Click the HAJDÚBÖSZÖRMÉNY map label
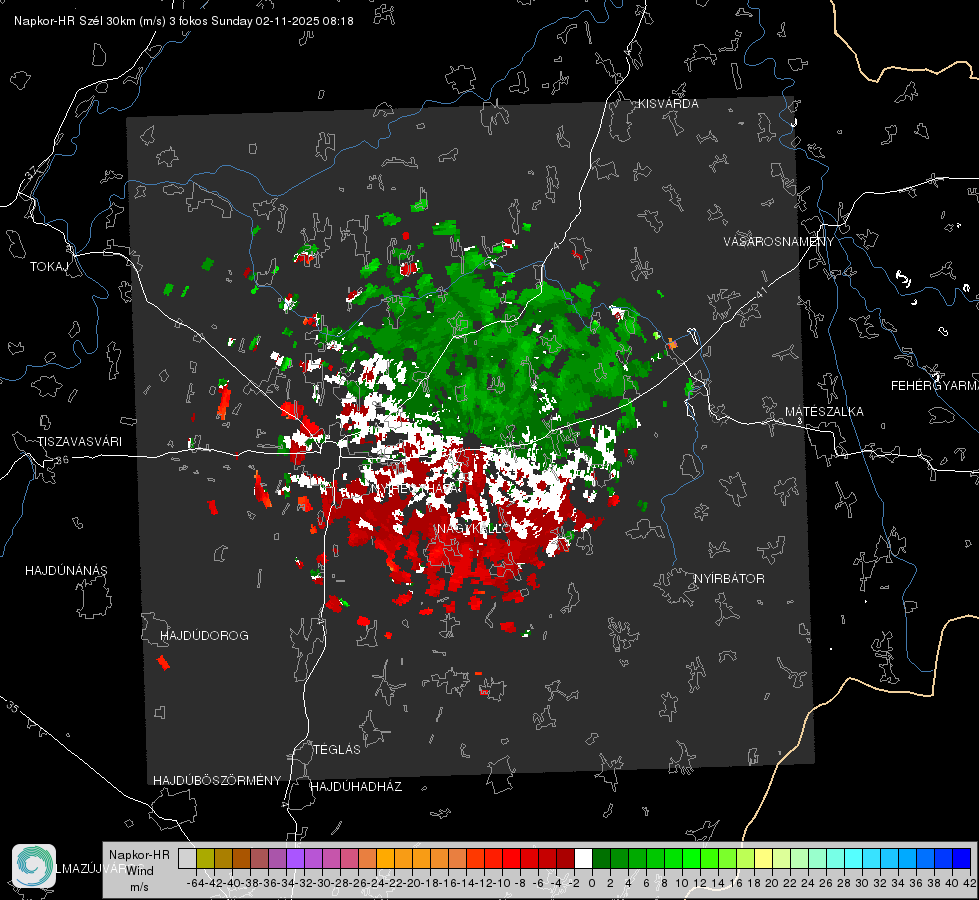Screen dimensions: 979x900 point(217,780)
